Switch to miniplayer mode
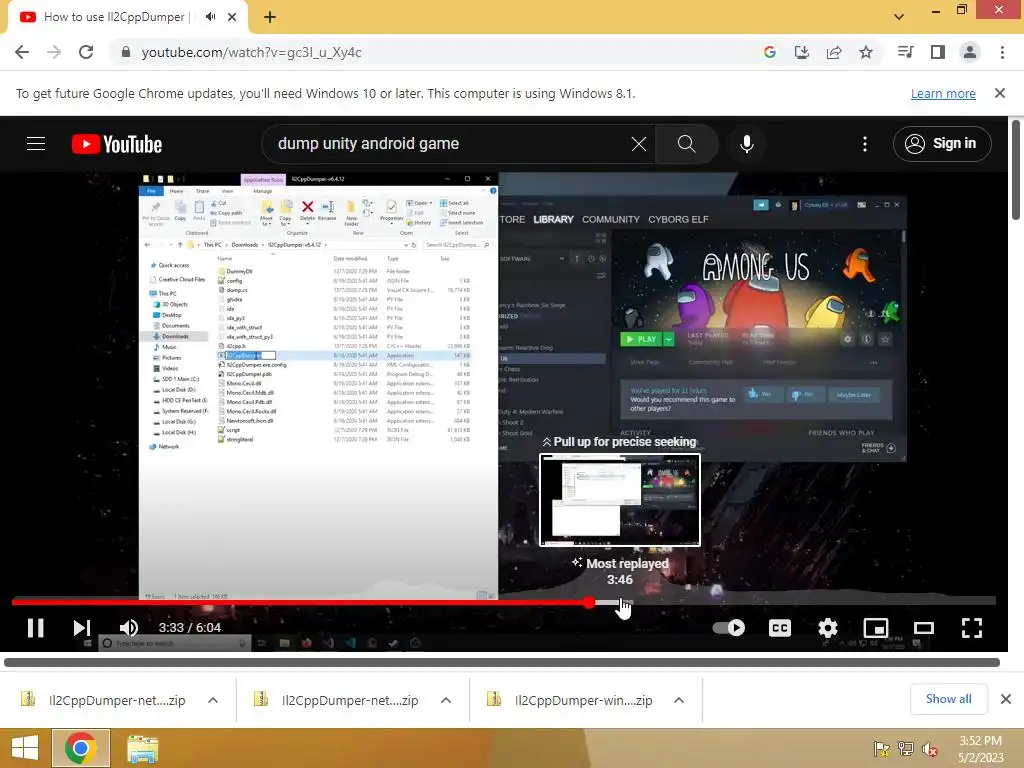This screenshot has width=1024, height=768. coord(875,628)
